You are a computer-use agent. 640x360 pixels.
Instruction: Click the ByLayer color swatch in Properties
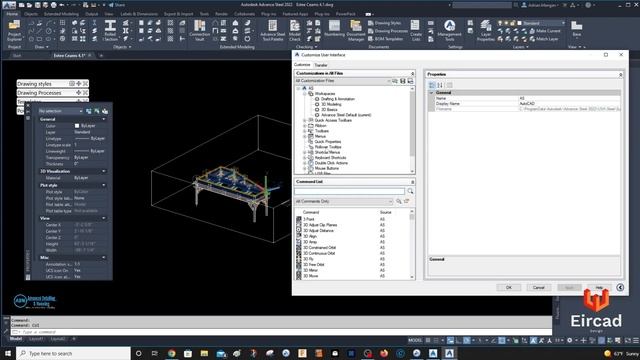tap(77, 126)
